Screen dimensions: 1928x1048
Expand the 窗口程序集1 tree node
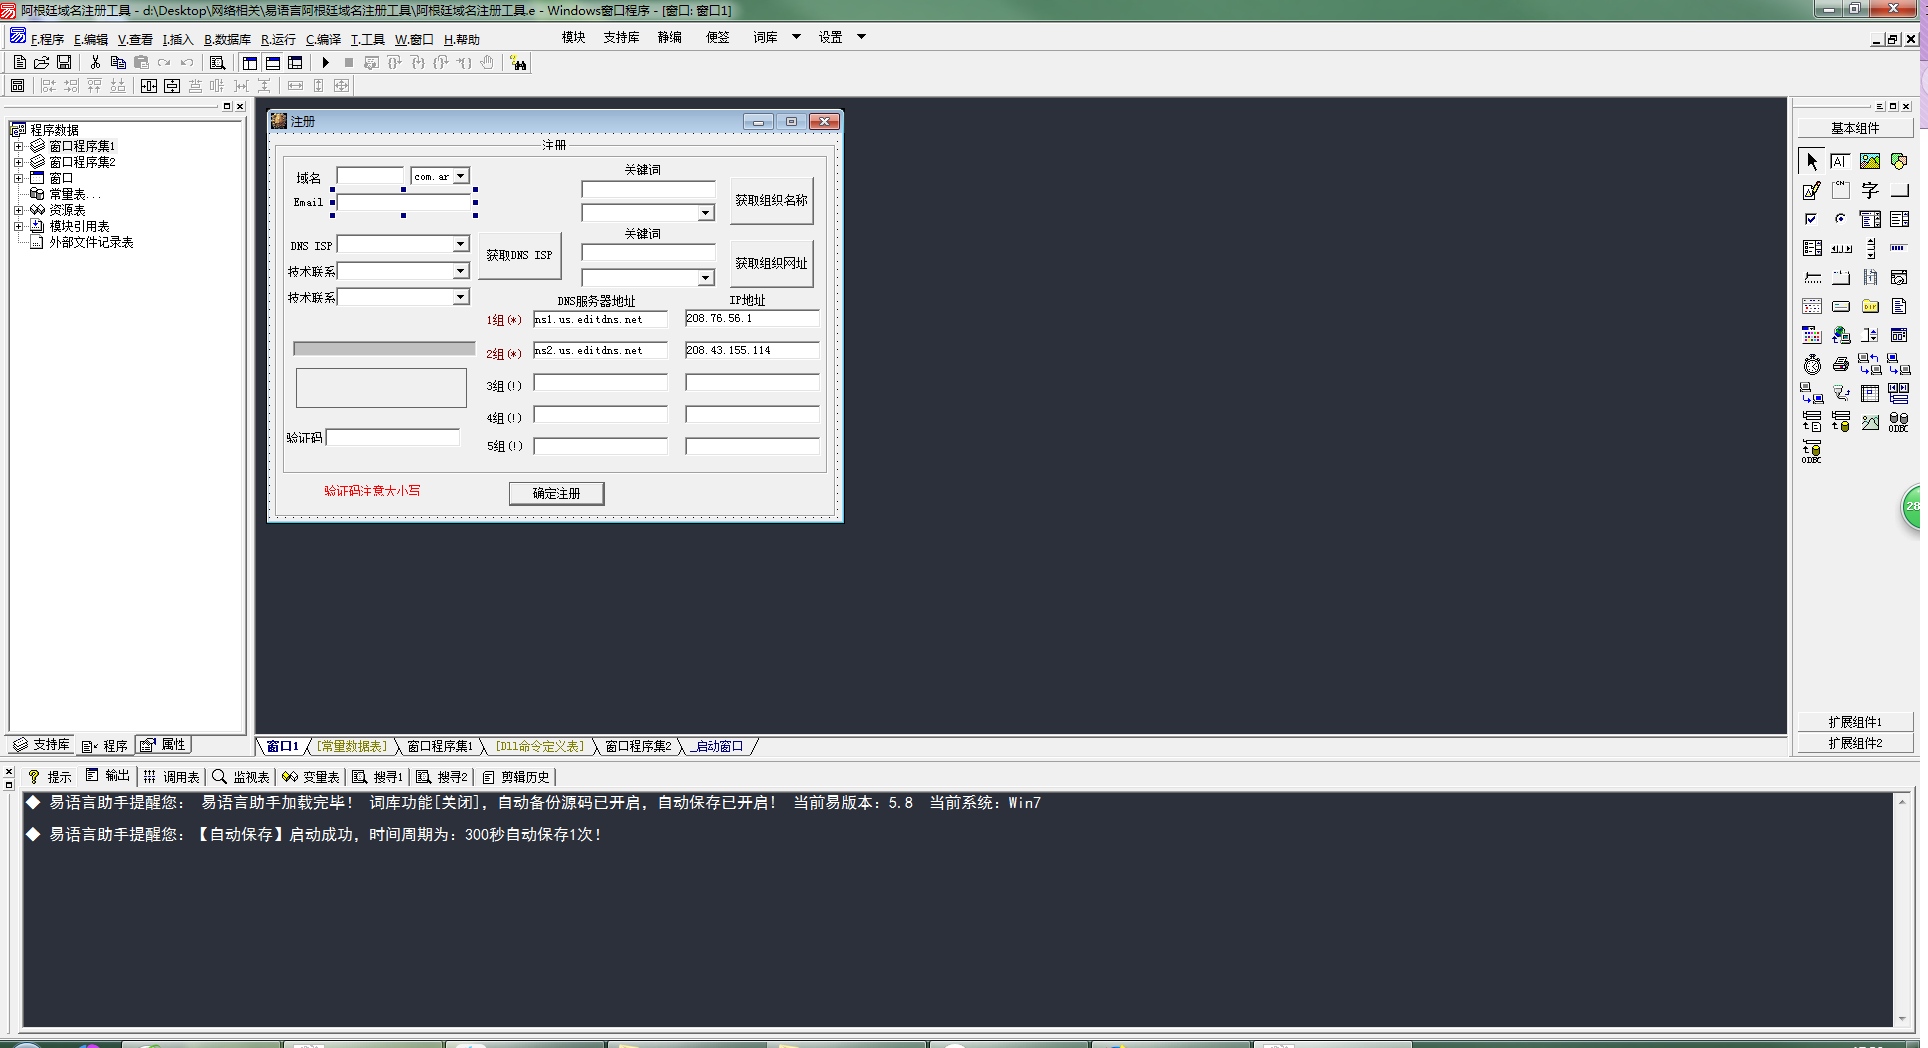(x=18, y=146)
